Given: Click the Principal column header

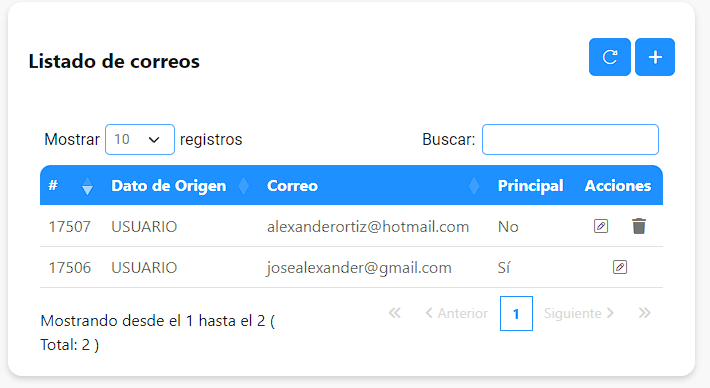Looking at the screenshot, I should click(x=530, y=186).
